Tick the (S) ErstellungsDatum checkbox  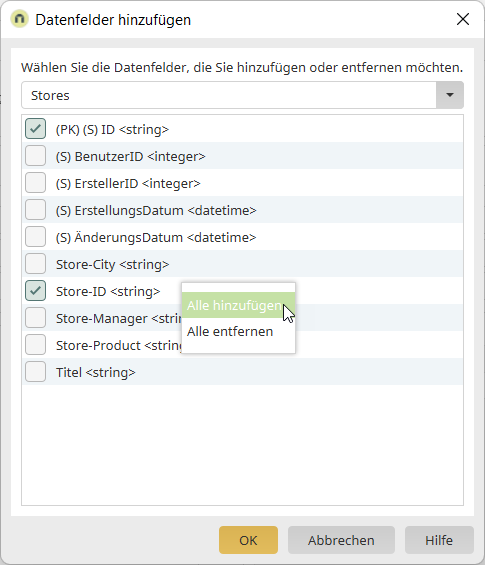(35, 210)
